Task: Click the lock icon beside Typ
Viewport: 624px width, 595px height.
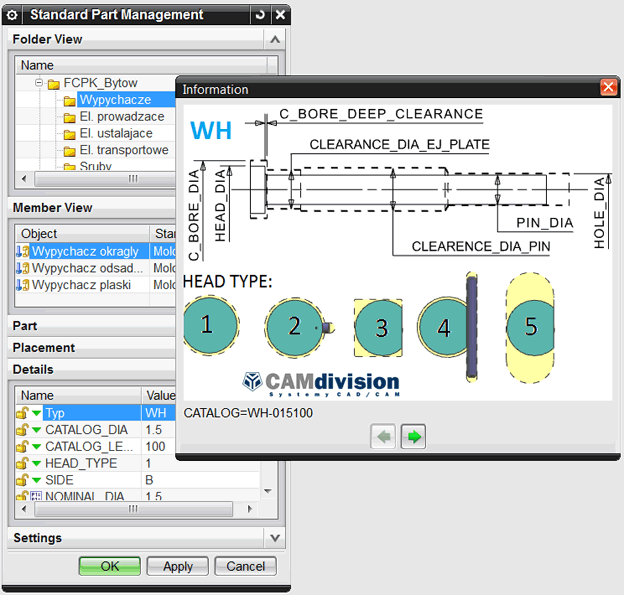Action: (22, 413)
